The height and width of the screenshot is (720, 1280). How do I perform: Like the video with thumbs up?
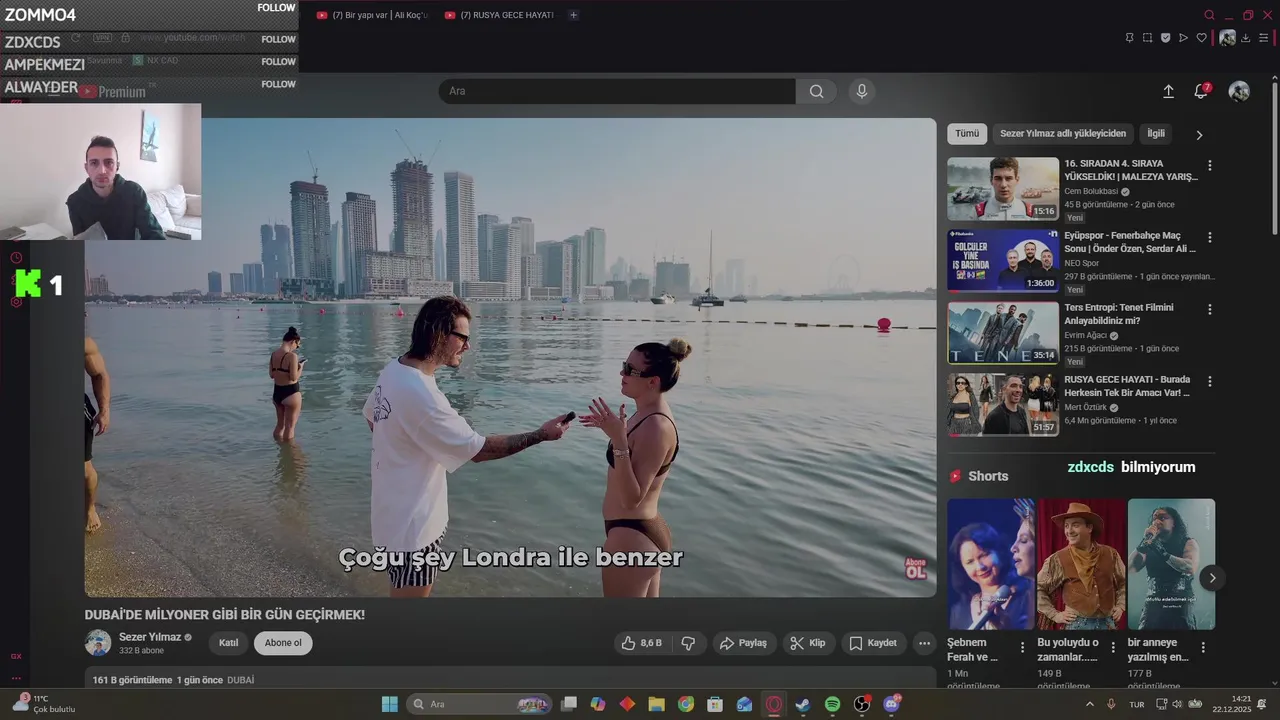(x=641, y=643)
